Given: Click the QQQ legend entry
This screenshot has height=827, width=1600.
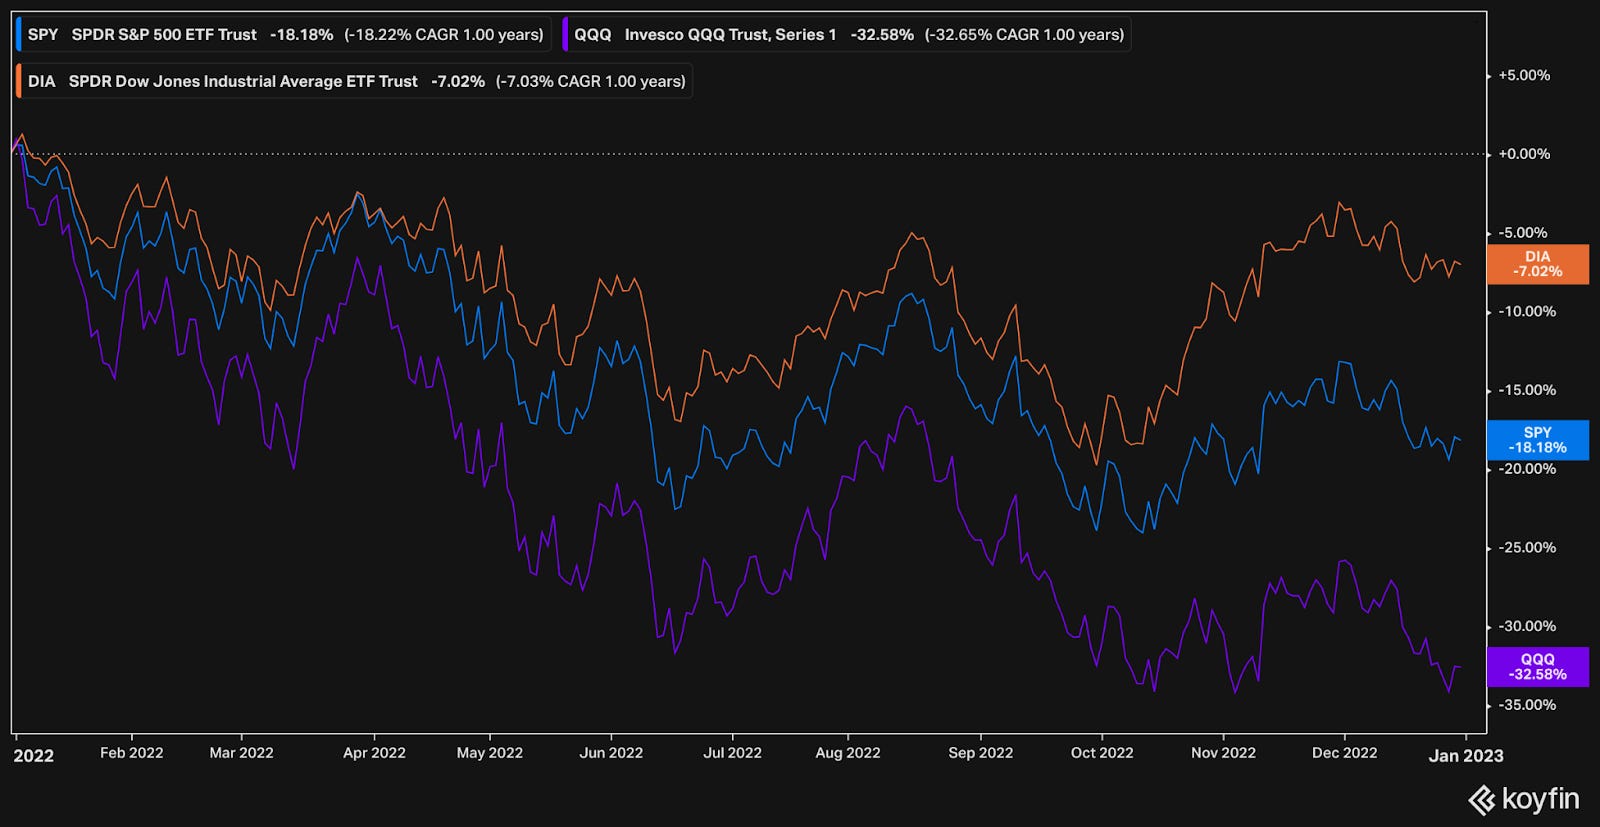Looking at the screenshot, I should tap(846, 34).
